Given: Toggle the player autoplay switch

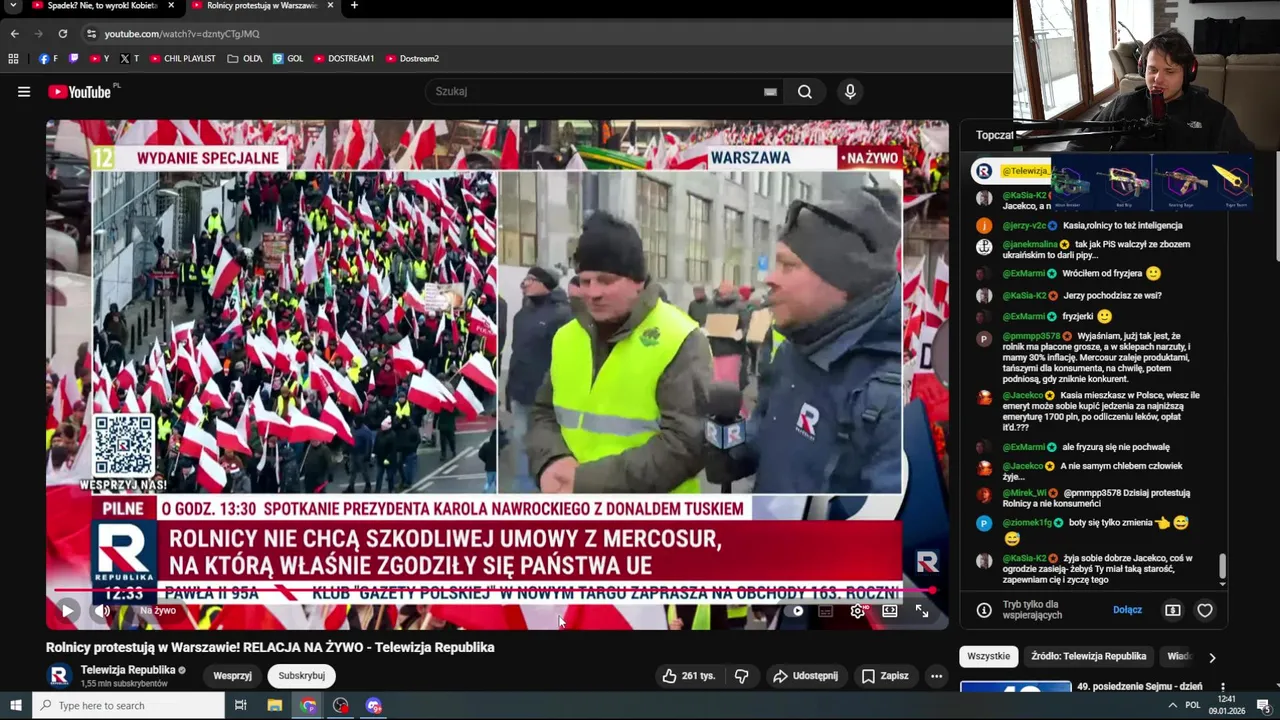Looking at the screenshot, I should [797, 611].
